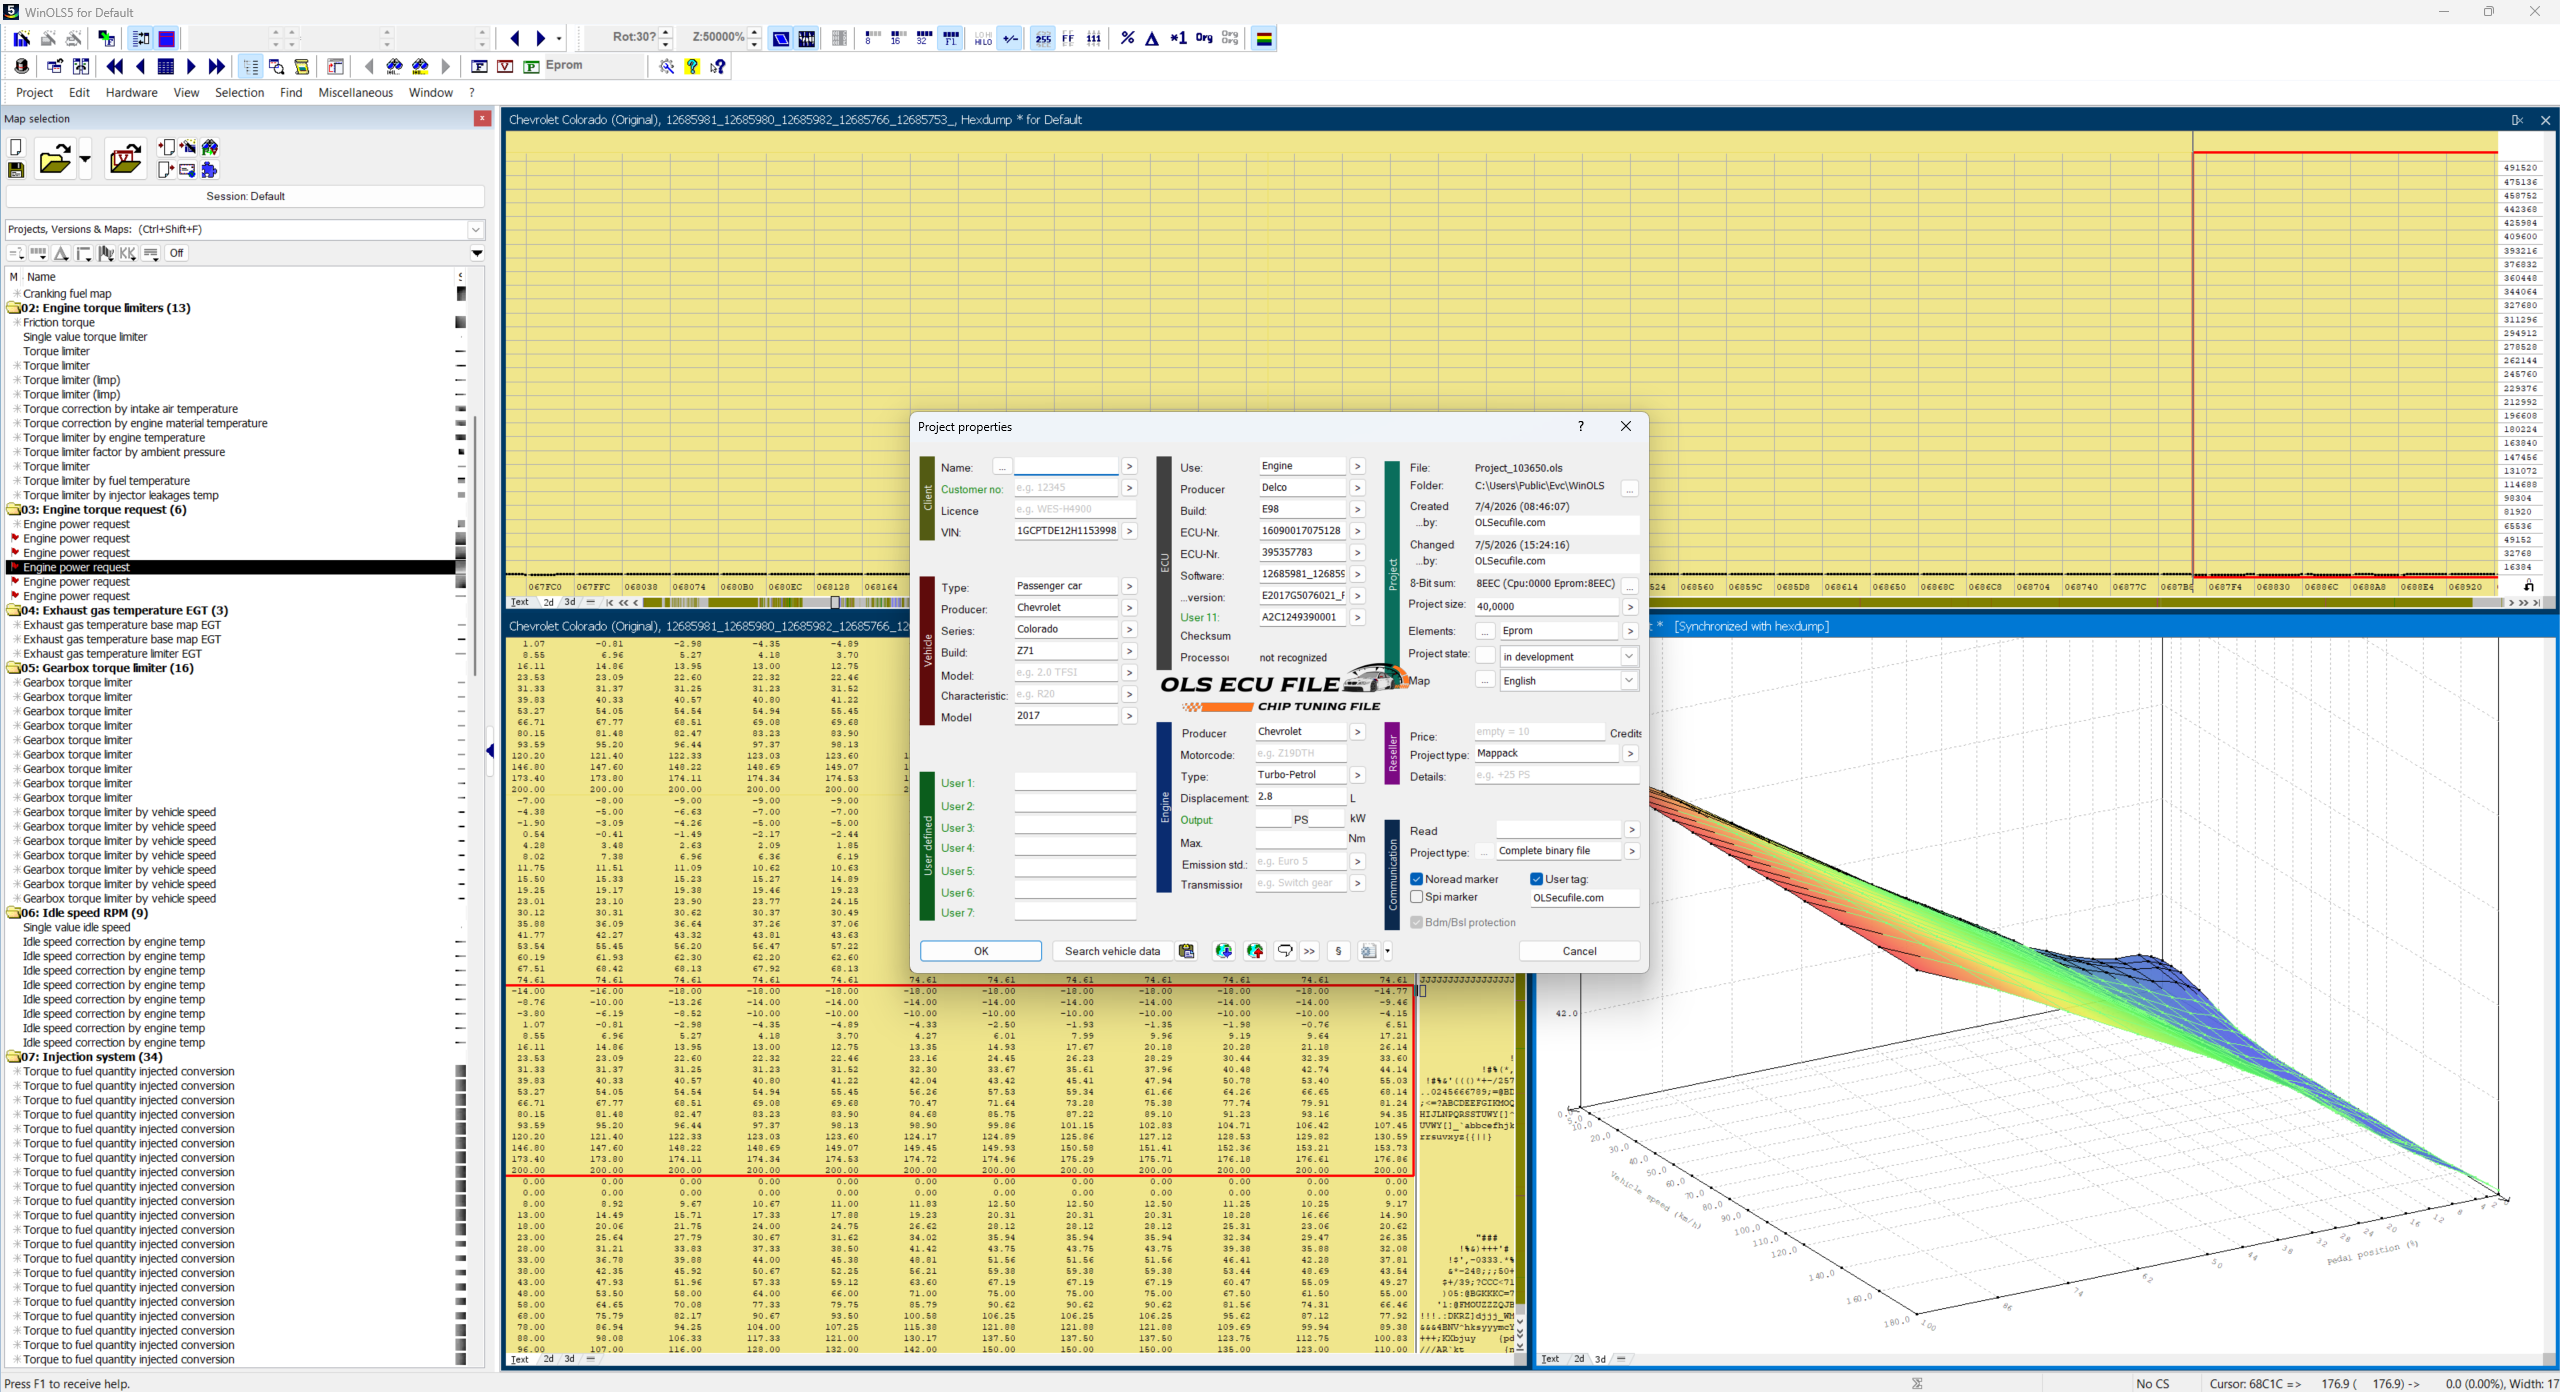Open the Hardware menu

(131, 92)
